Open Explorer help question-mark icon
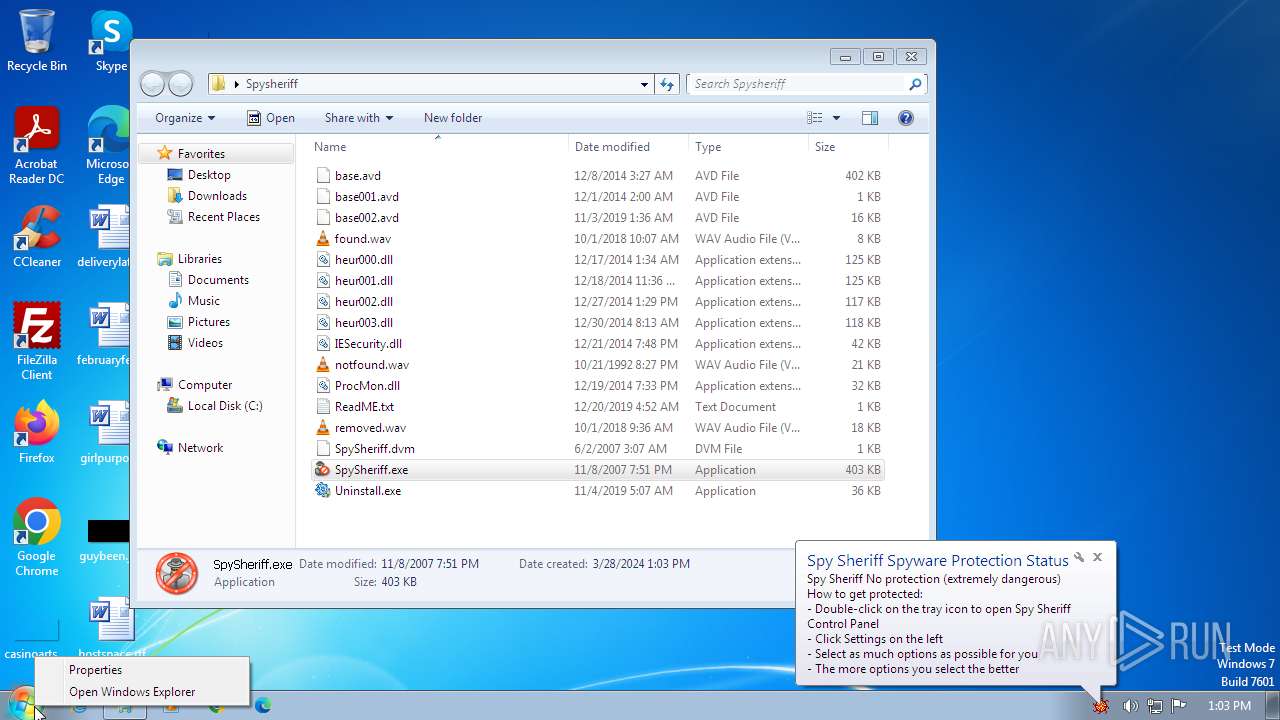This screenshot has height=720, width=1280. click(x=906, y=118)
